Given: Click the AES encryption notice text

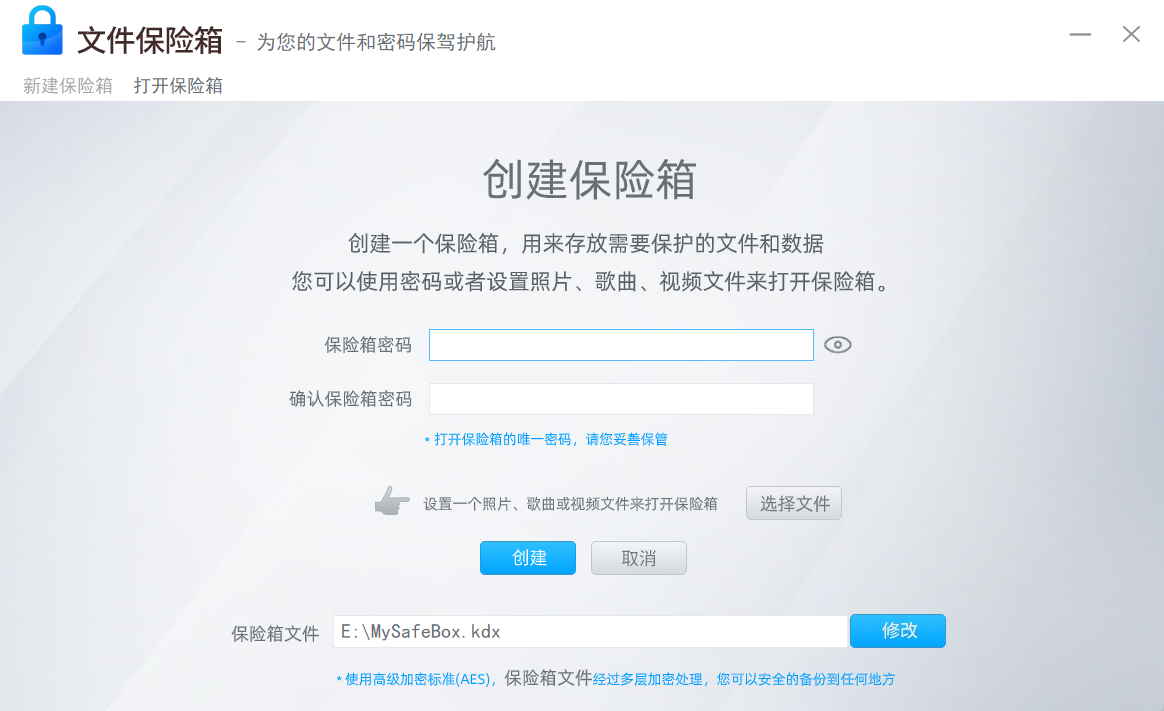Looking at the screenshot, I should click(x=615, y=678).
